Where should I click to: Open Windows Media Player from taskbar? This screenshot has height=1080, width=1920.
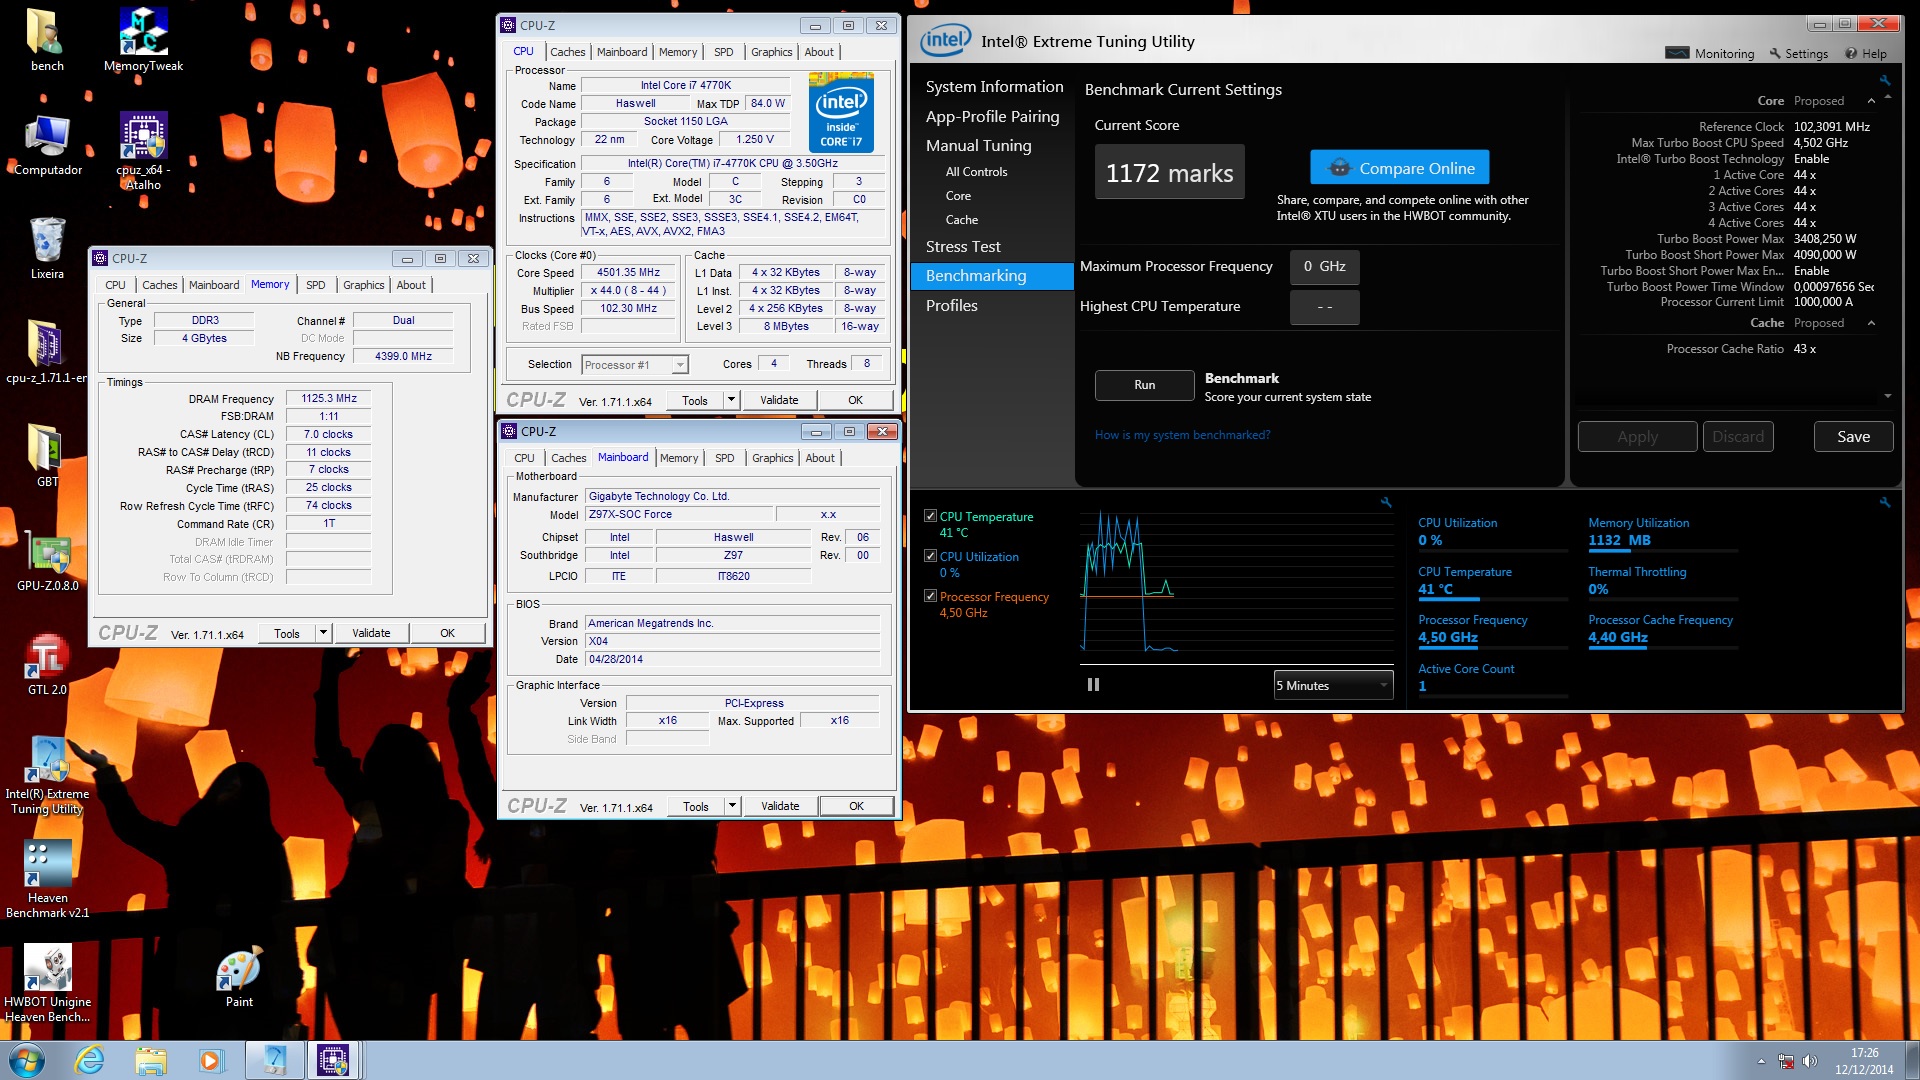(x=211, y=1060)
